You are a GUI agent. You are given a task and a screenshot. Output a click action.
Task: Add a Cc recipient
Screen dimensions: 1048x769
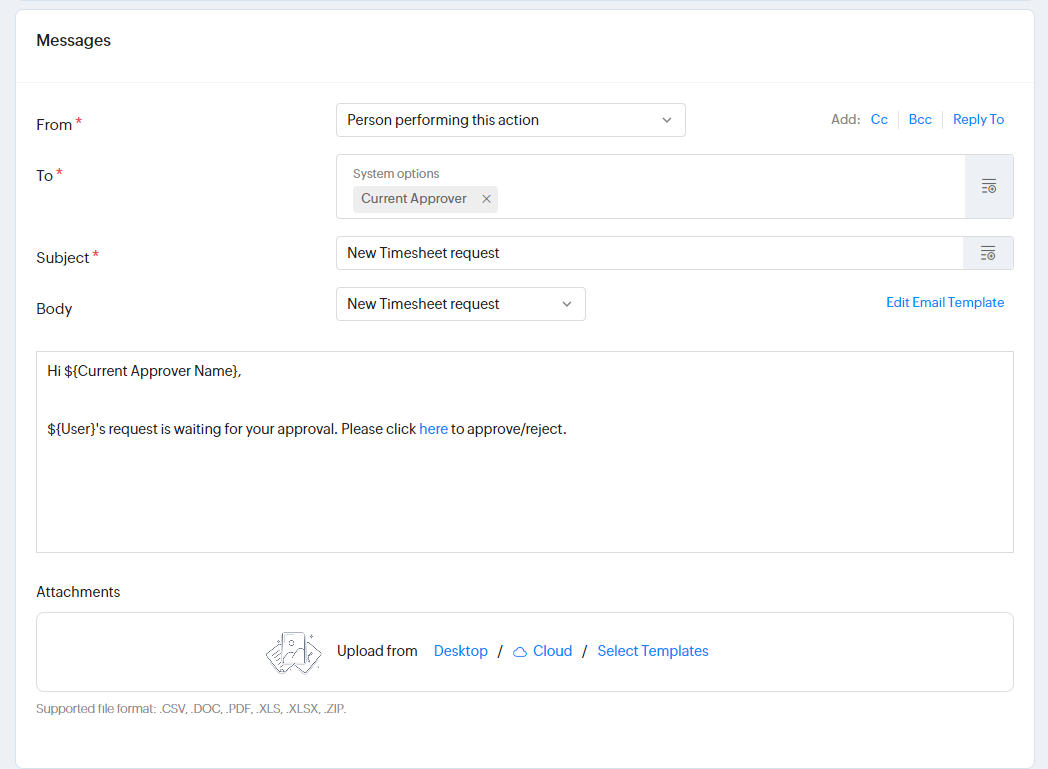[x=879, y=120]
